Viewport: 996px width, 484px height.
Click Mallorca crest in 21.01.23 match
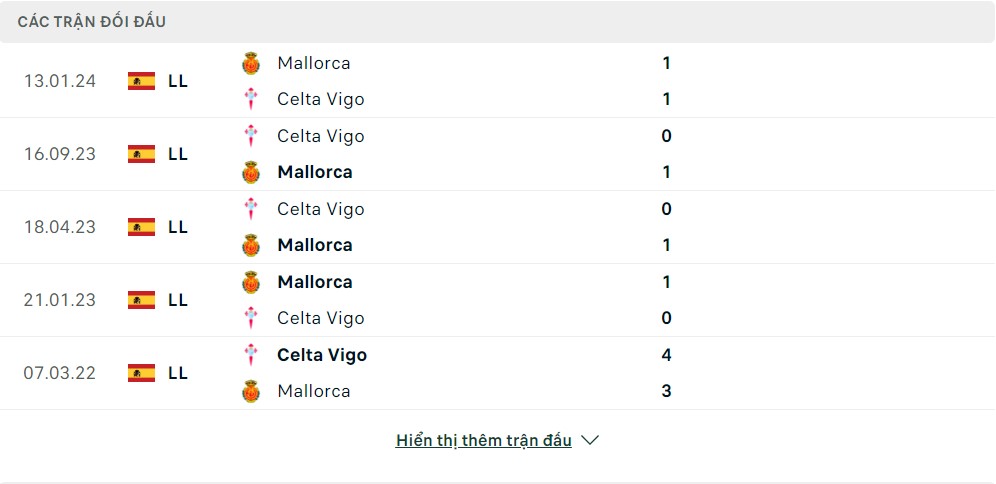[x=251, y=282]
